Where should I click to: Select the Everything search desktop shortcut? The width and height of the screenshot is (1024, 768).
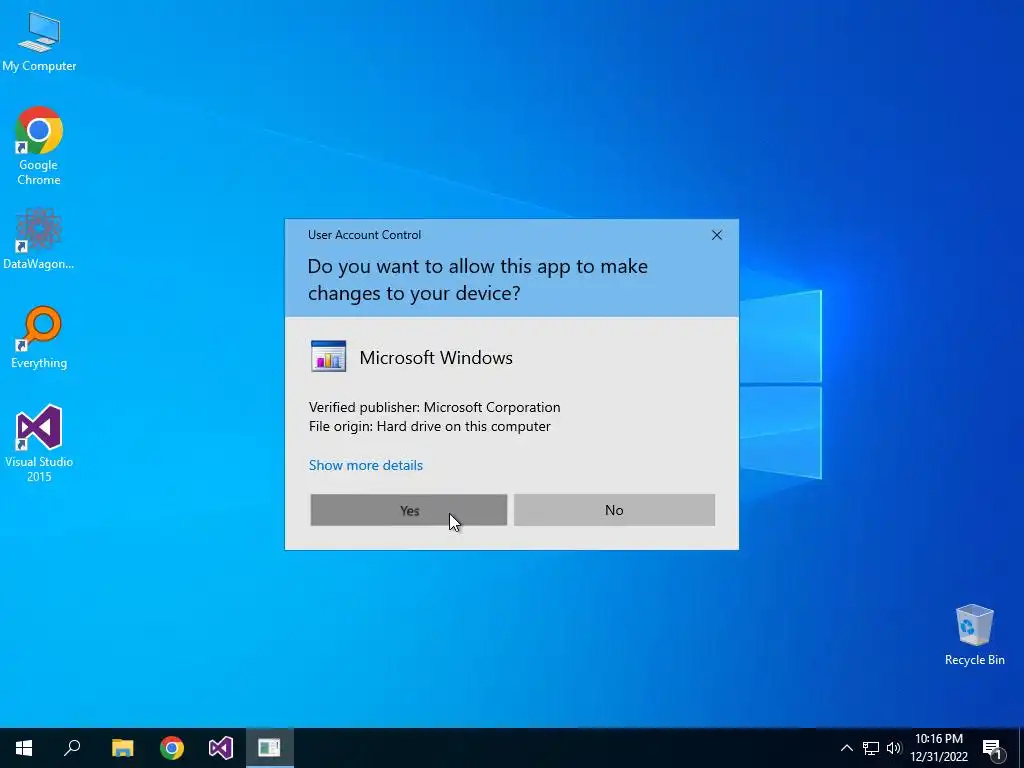tap(39, 338)
